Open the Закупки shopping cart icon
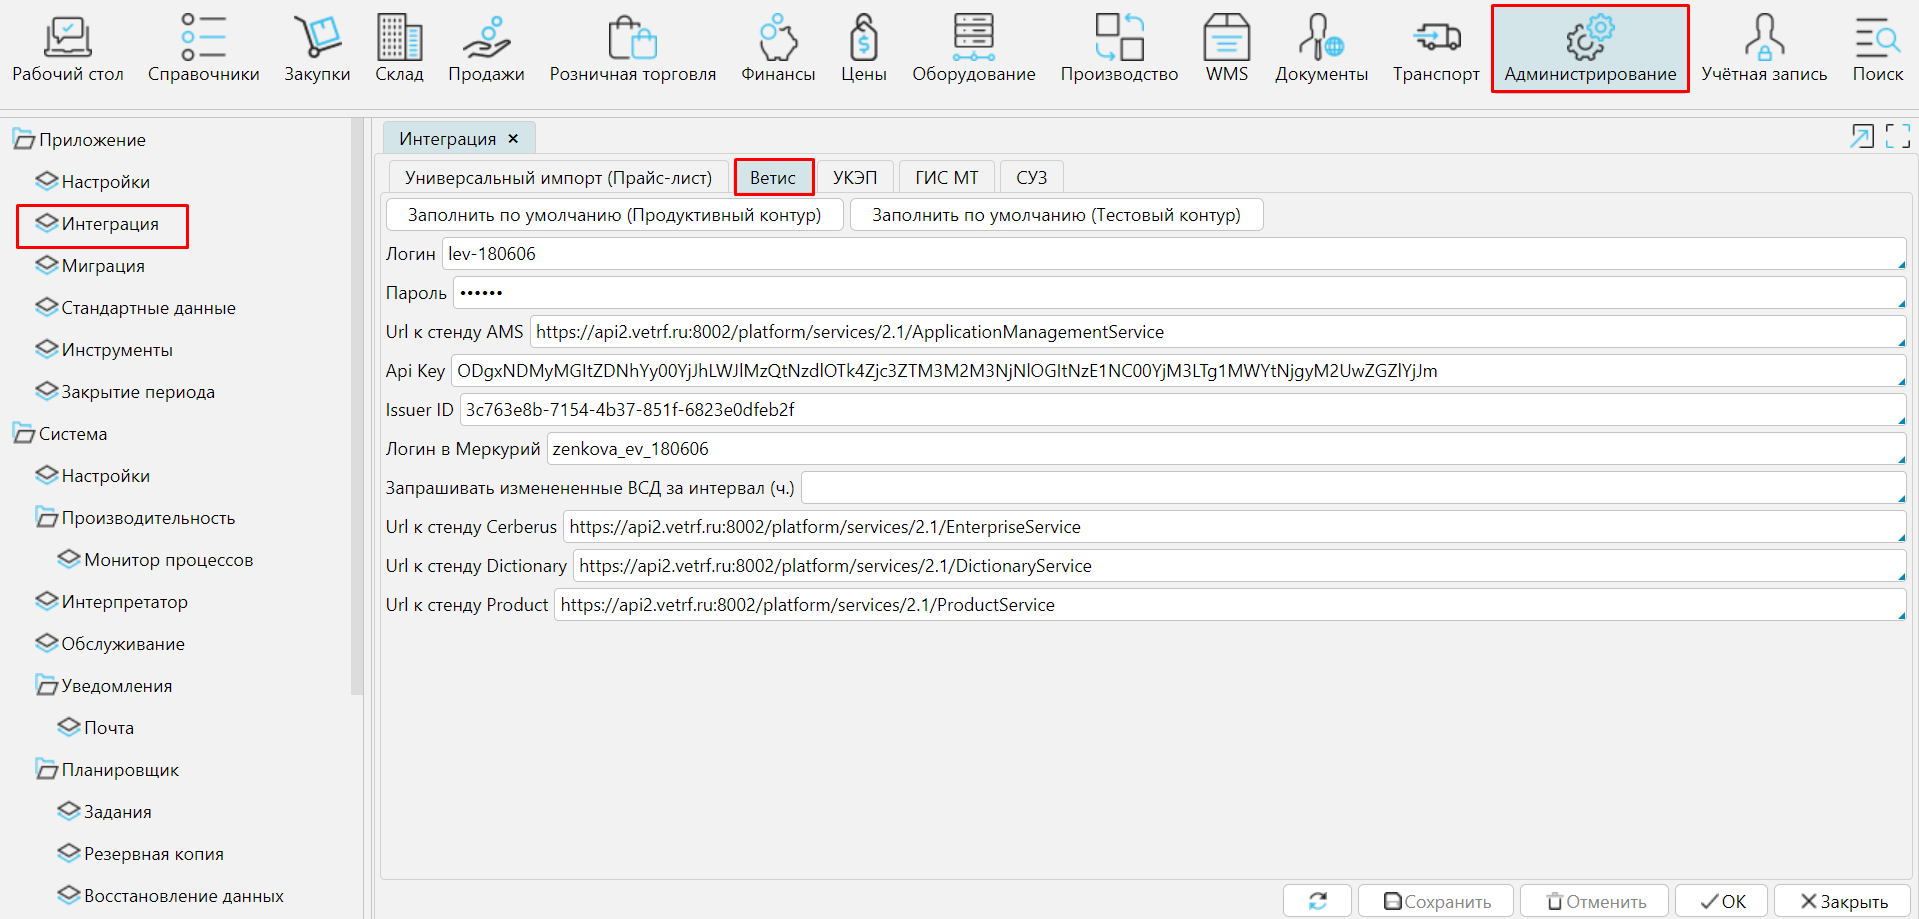The image size is (1919, 919). coord(317,38)
